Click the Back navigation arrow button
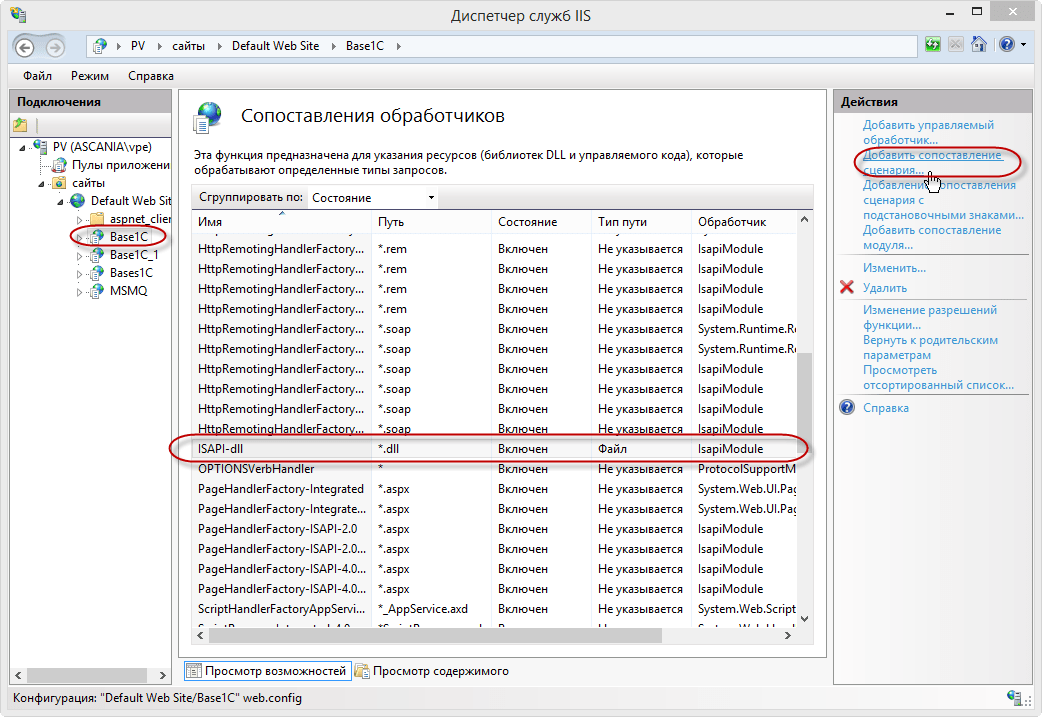Viewport: 1042px width, 717px height. (x=25, y=47)
